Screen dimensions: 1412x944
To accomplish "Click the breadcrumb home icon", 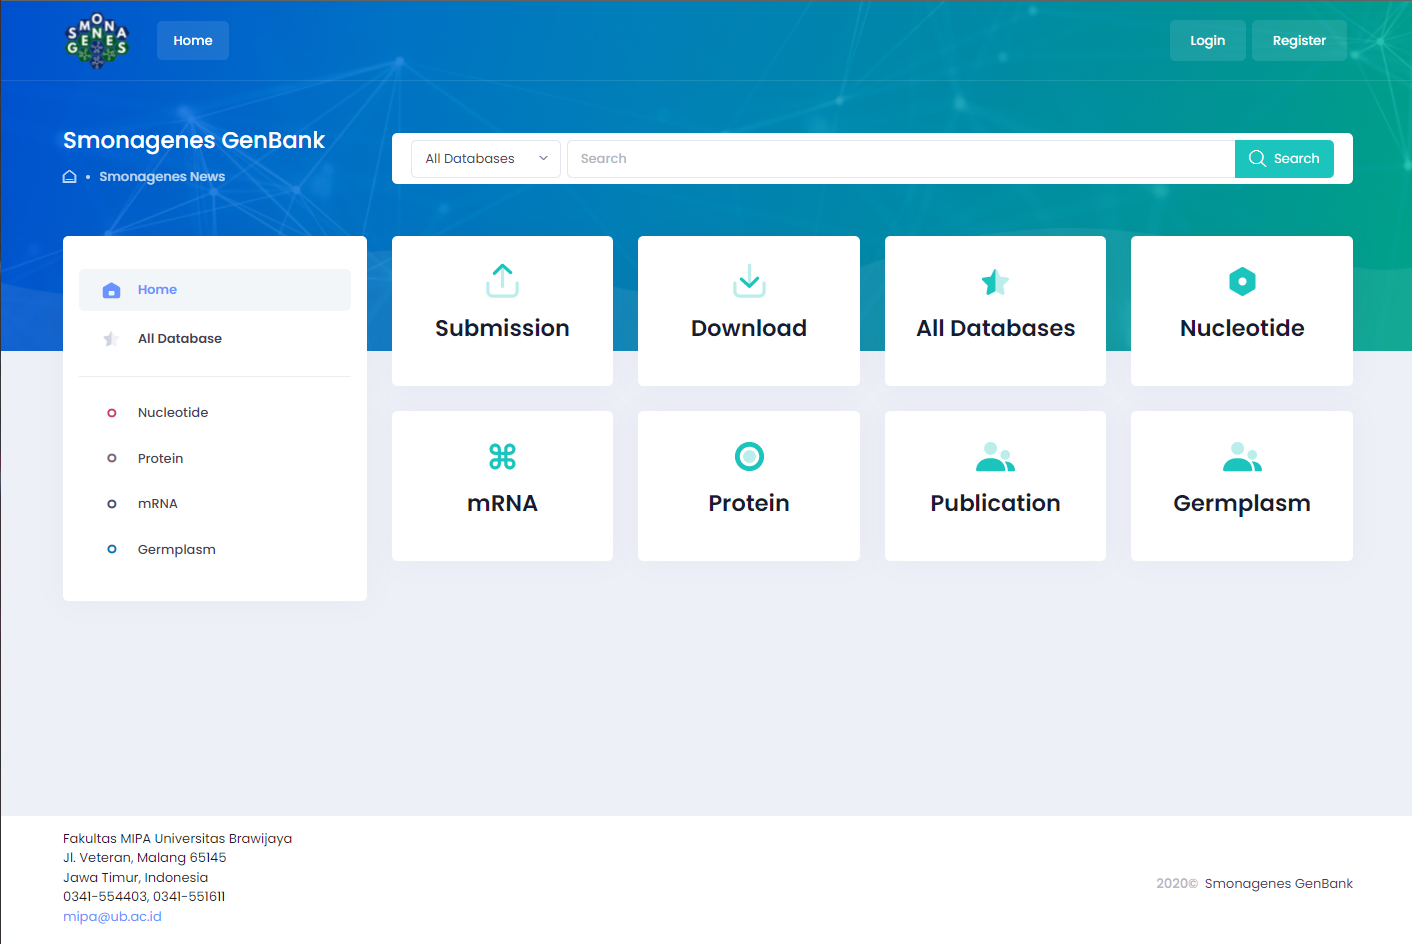I will coord(70,177).
